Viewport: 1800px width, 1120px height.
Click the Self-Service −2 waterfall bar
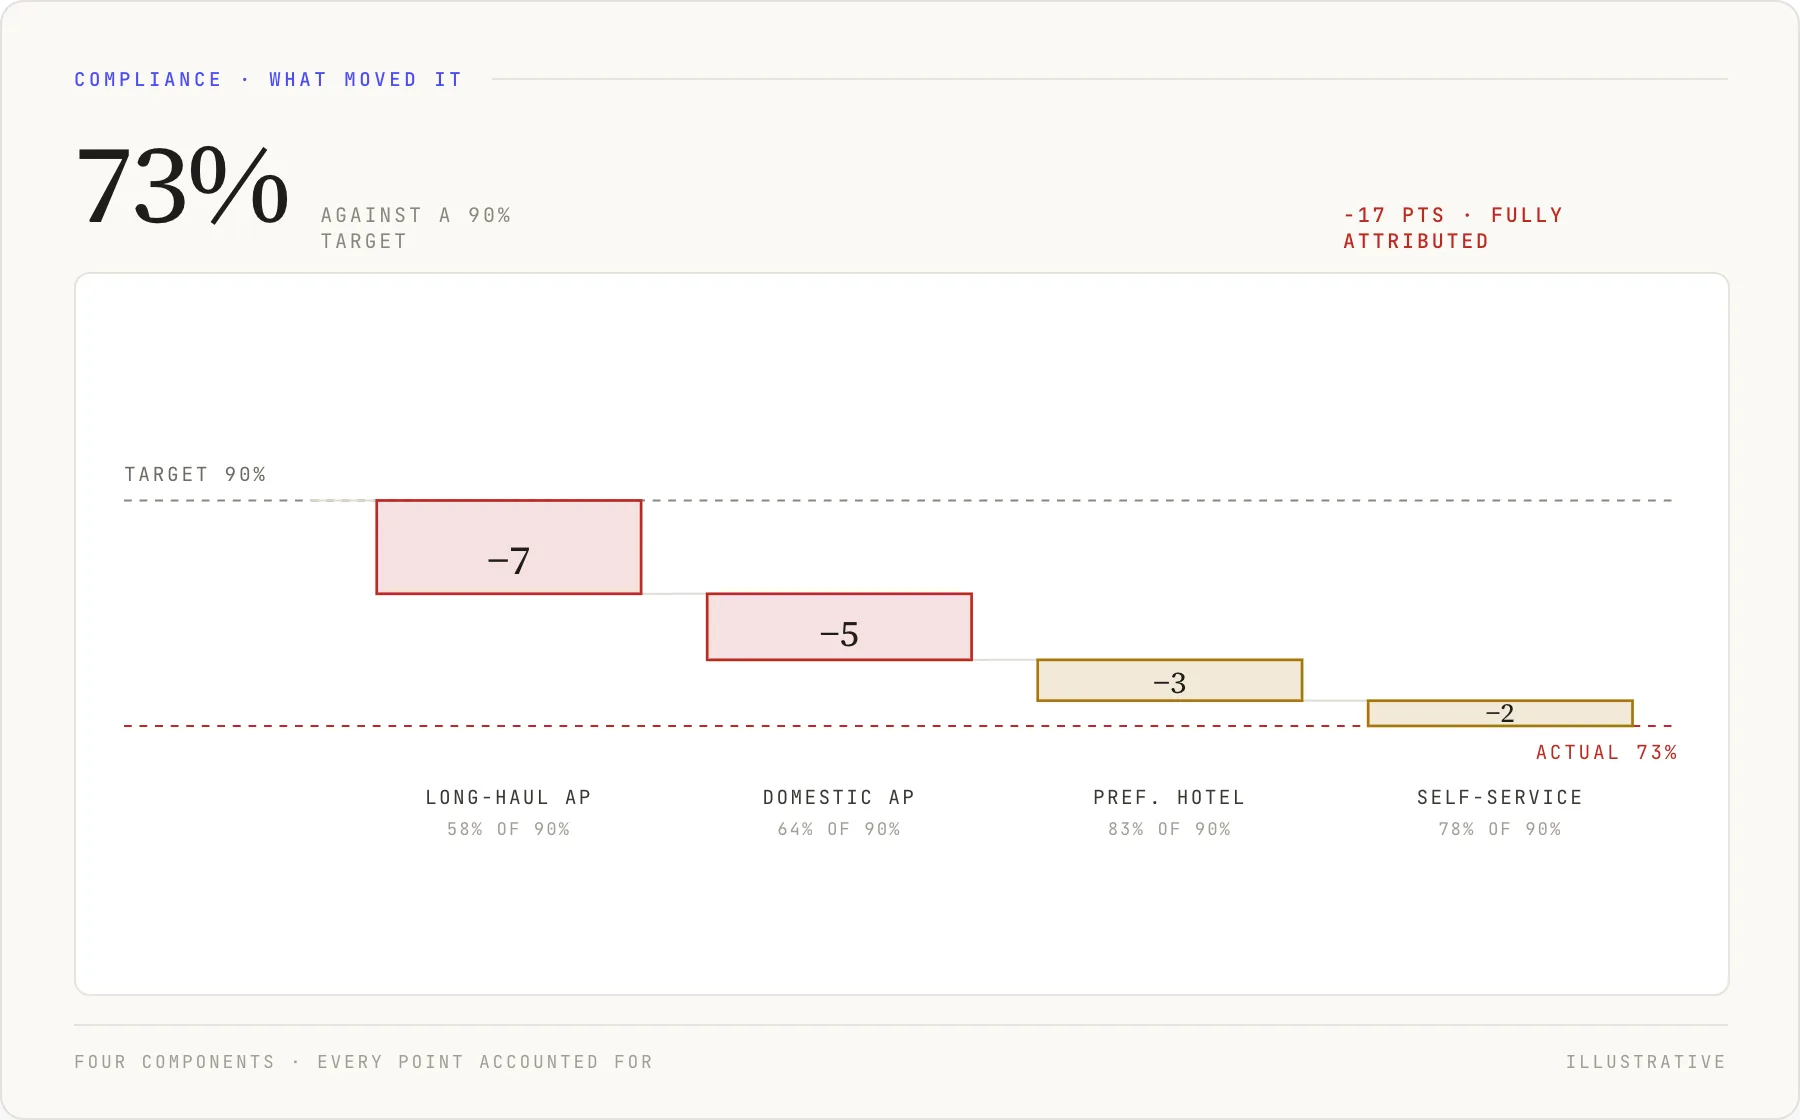pos(1500,713)
